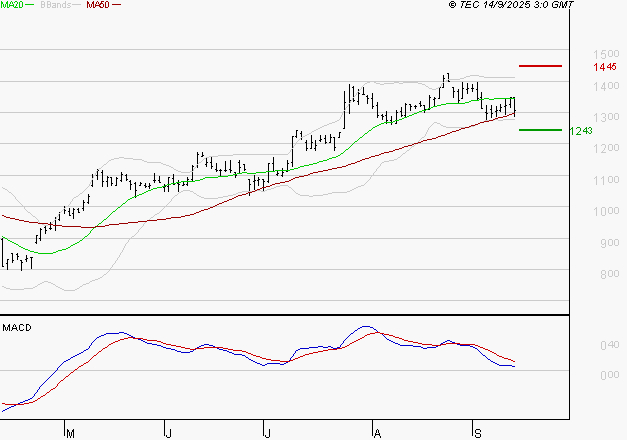
Task: Click the 1500 price axis label
Action: (x=606, y=54)
